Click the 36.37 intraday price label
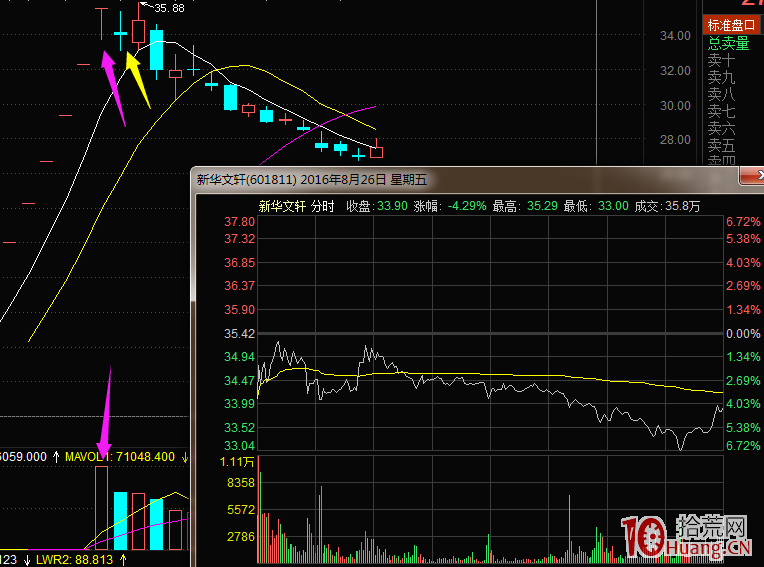Viewport: 764px width, 567px height. 239,285
